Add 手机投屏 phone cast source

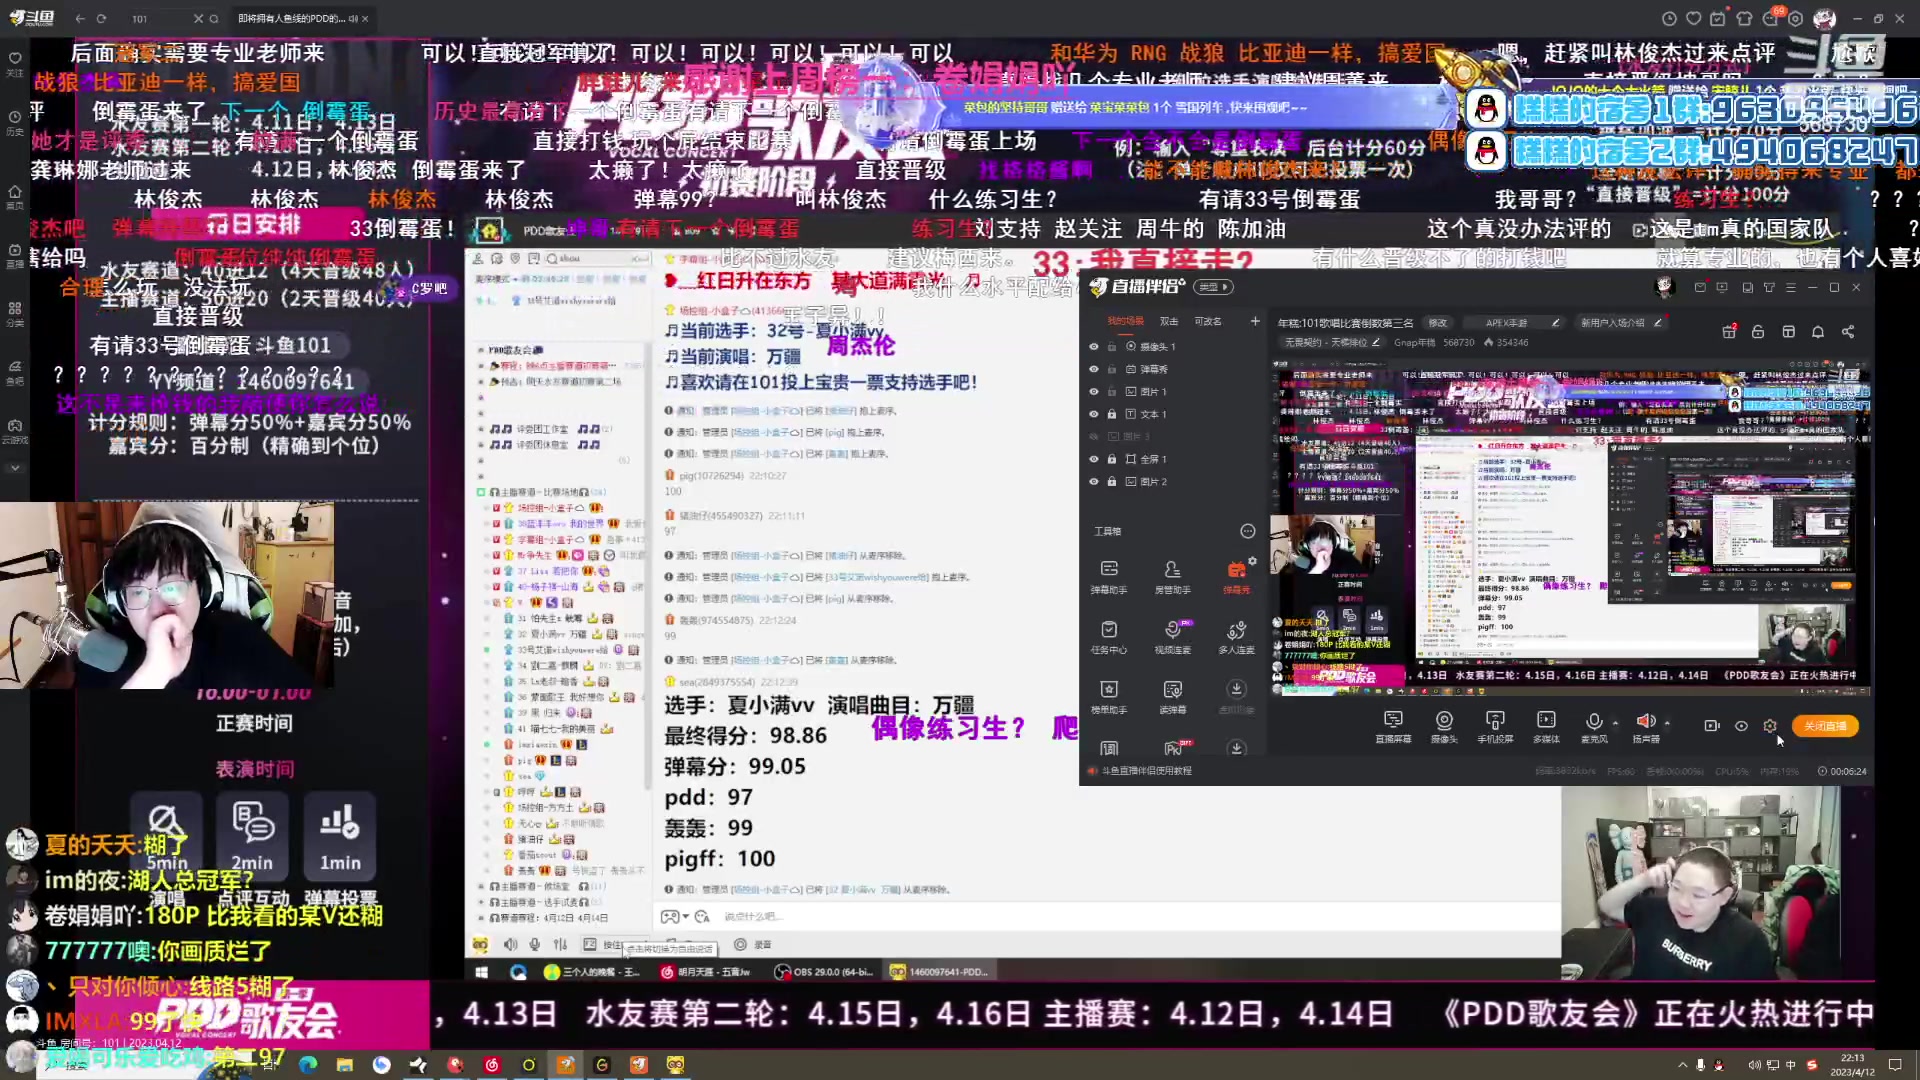point(1495,727)
